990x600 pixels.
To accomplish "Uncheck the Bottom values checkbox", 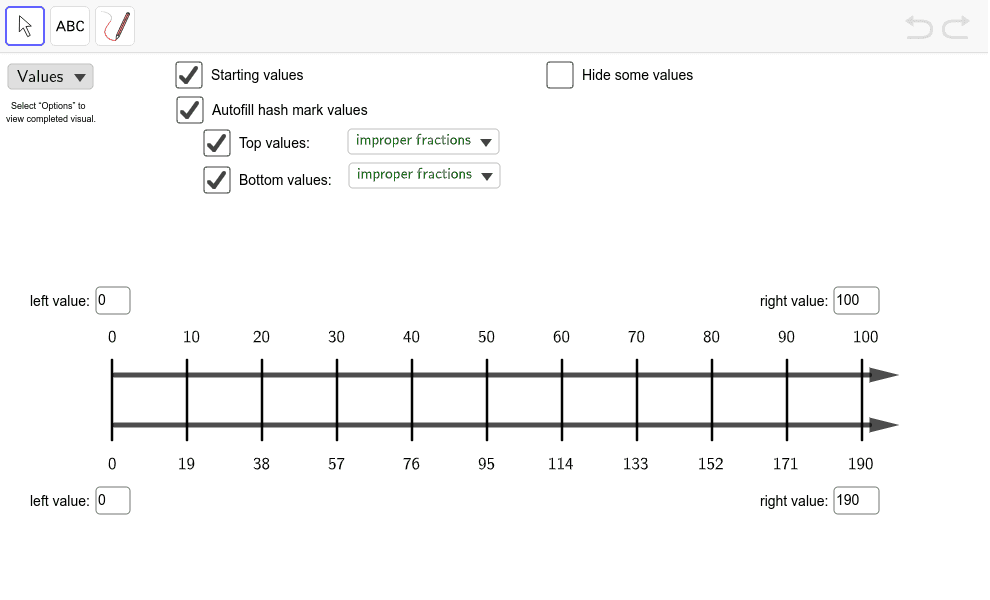I will (x=217, y=180).
